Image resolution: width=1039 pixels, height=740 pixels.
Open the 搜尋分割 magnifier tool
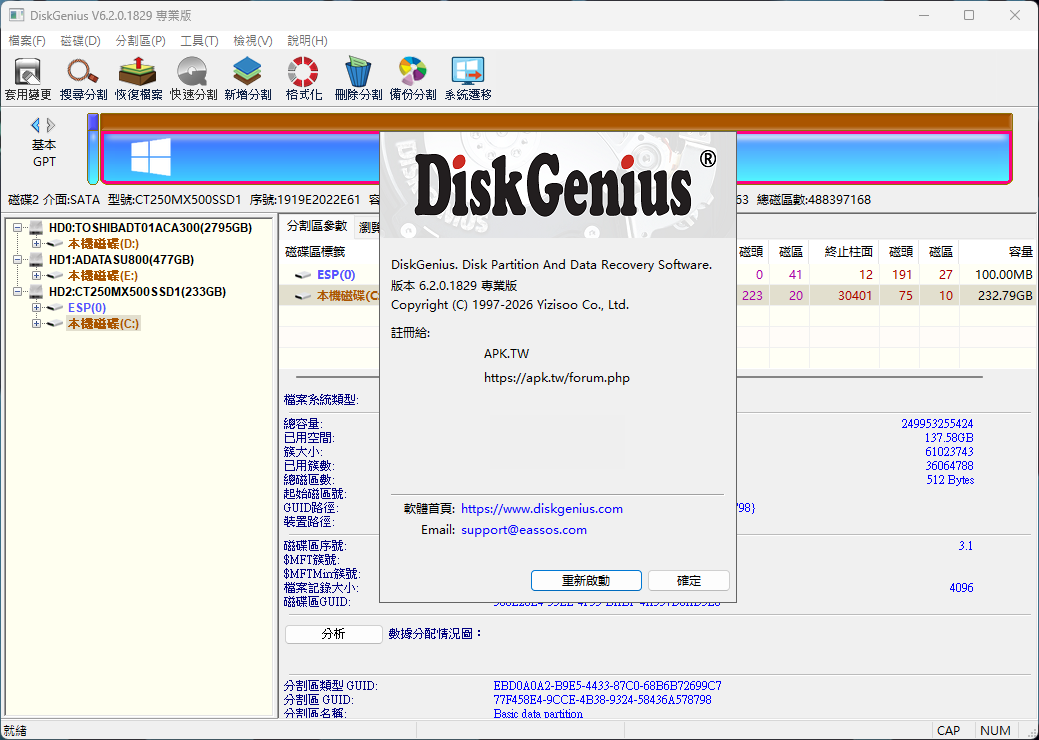83,78
